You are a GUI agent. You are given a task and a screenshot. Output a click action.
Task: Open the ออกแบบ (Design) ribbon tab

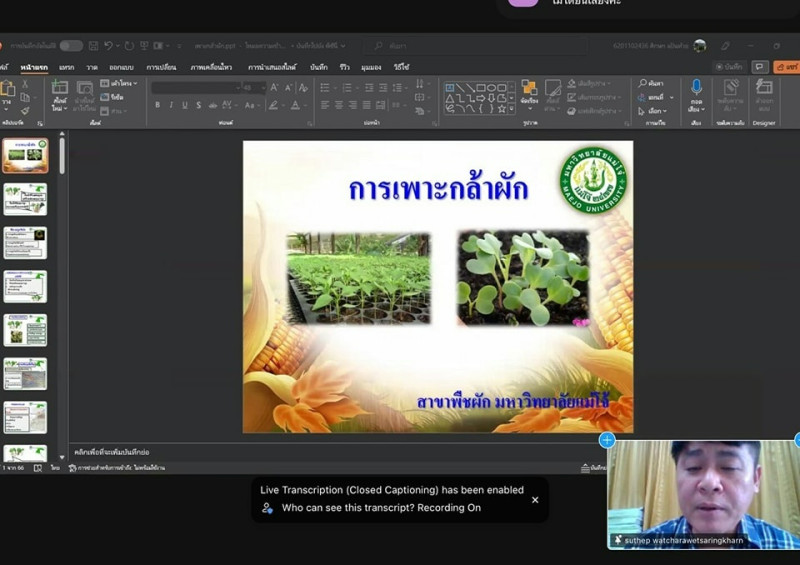119,67
